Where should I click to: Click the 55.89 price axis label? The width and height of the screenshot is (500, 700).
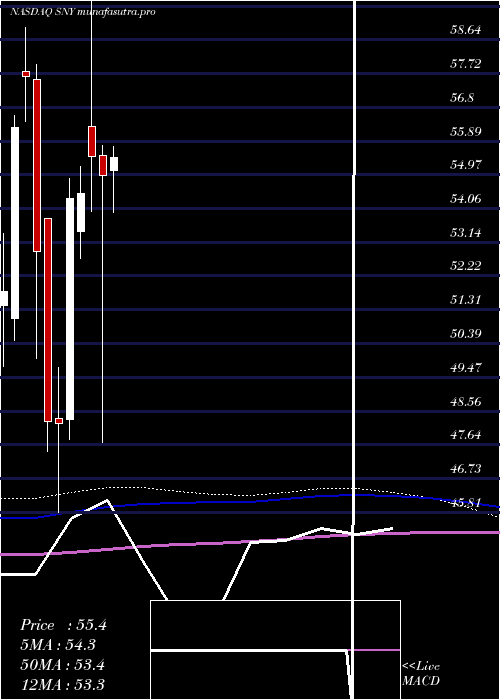pos(466,132)
